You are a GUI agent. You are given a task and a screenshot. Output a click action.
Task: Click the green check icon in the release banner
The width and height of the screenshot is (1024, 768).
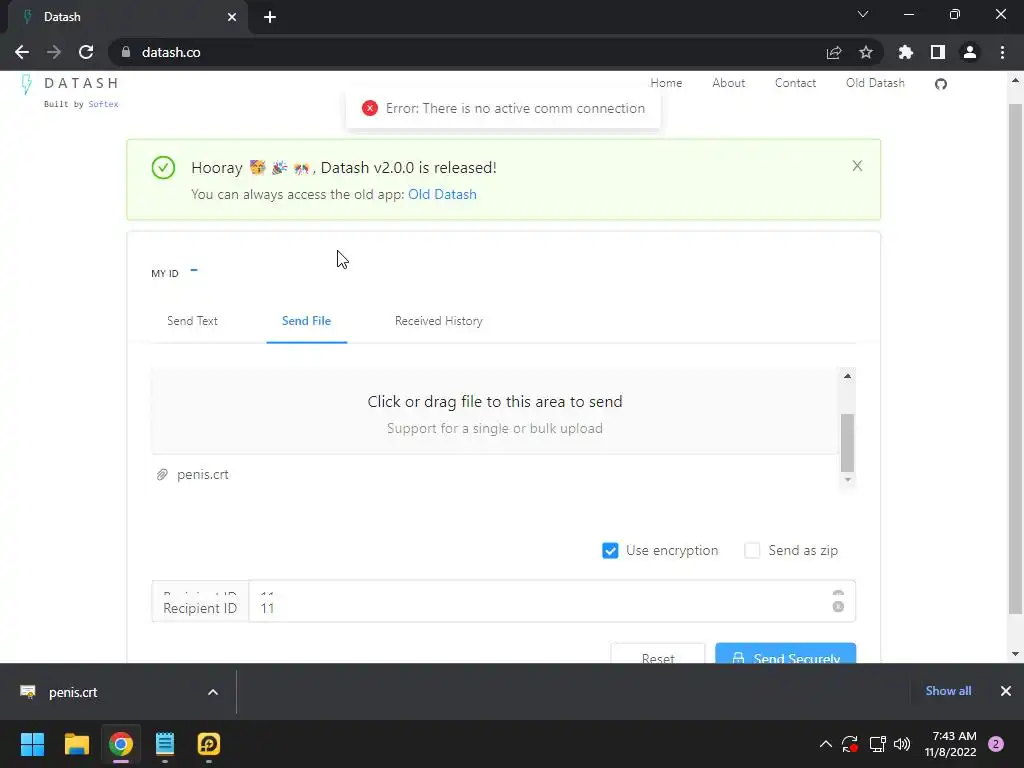tap(163, 168)
